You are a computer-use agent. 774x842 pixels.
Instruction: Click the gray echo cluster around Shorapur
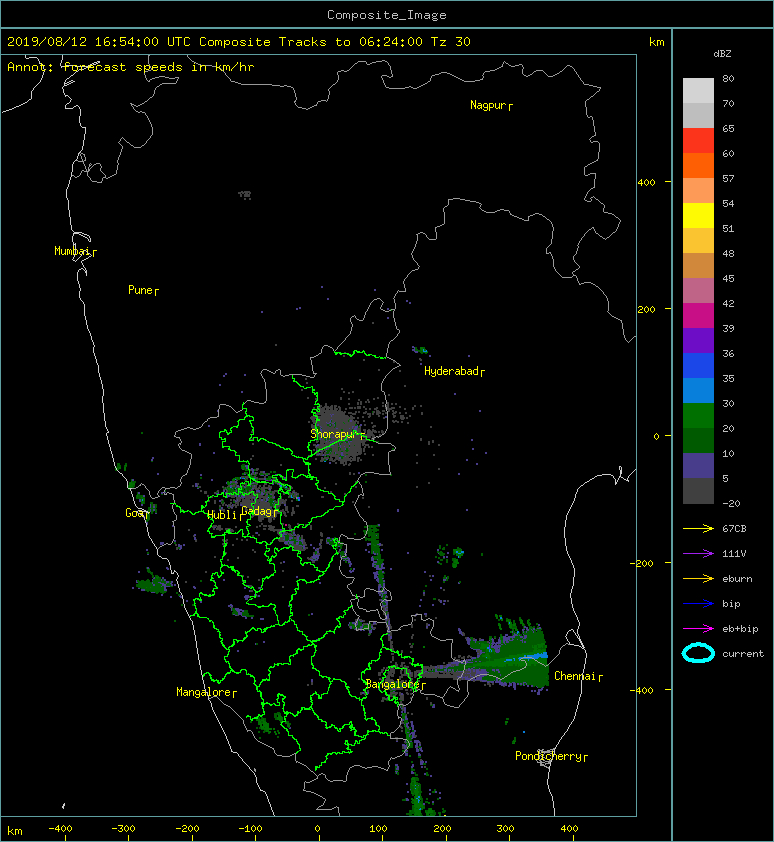point(339,434)
